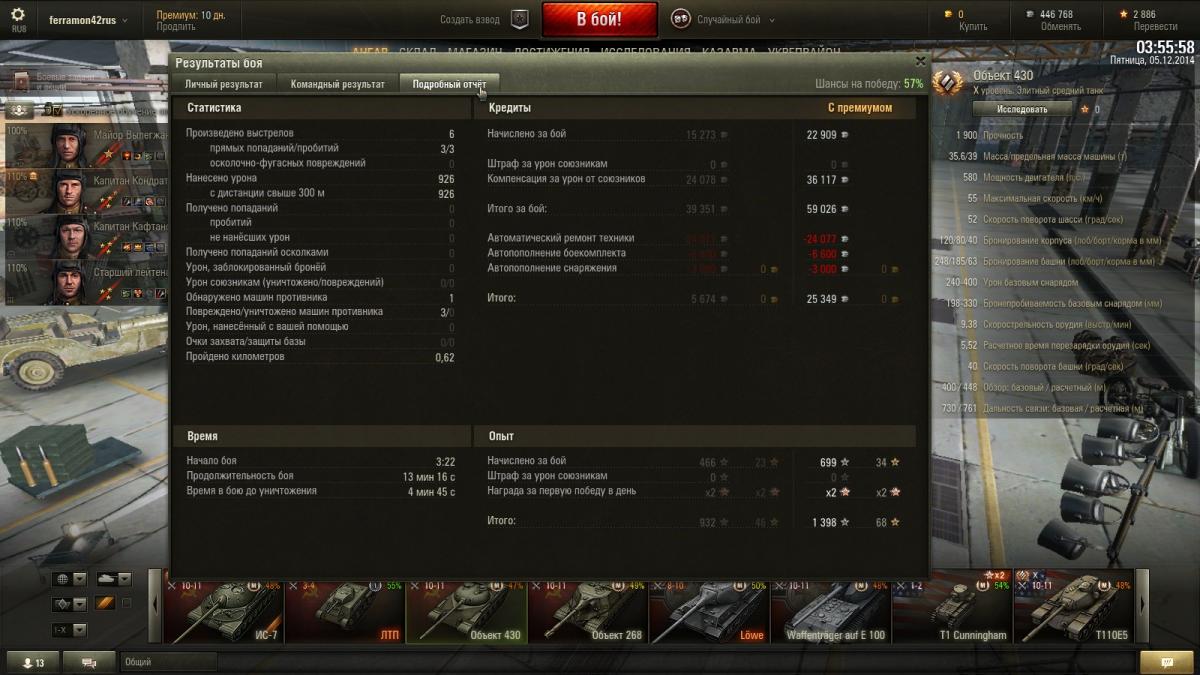
Task: Close the Результаты боя window
Action: (920, 62)
